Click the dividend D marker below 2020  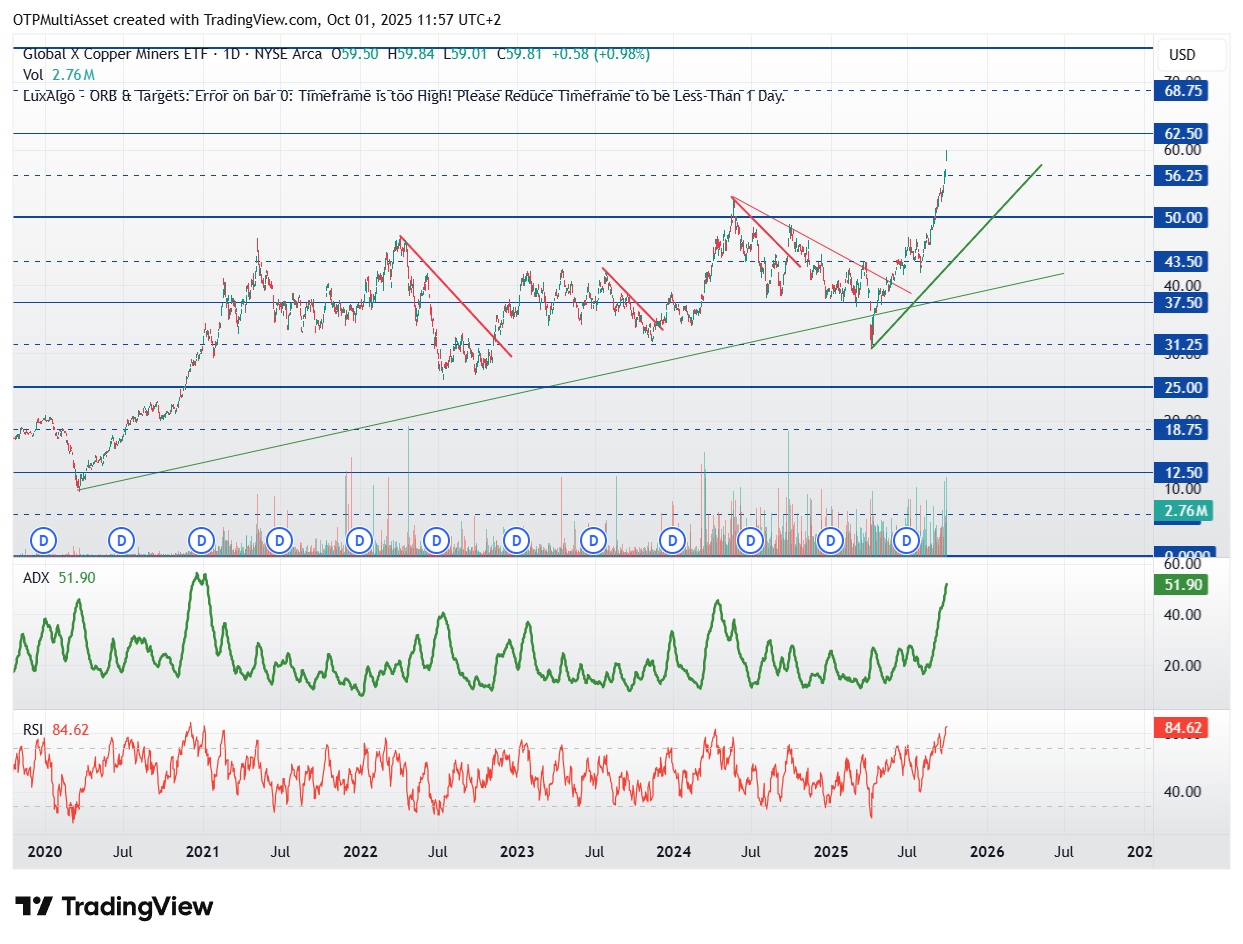point(43,541)
